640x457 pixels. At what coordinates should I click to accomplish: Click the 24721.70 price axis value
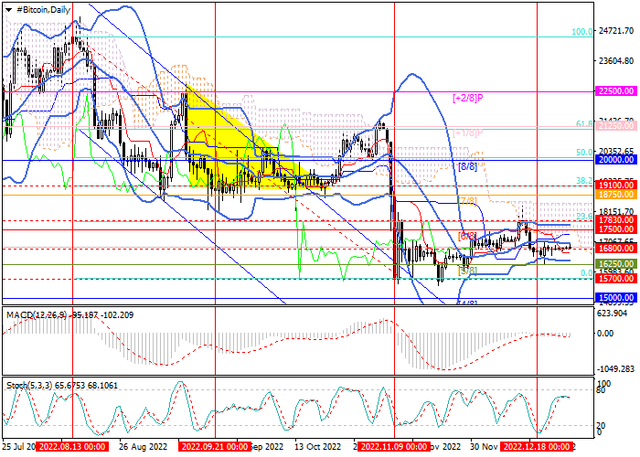click(x=616, y=31)
